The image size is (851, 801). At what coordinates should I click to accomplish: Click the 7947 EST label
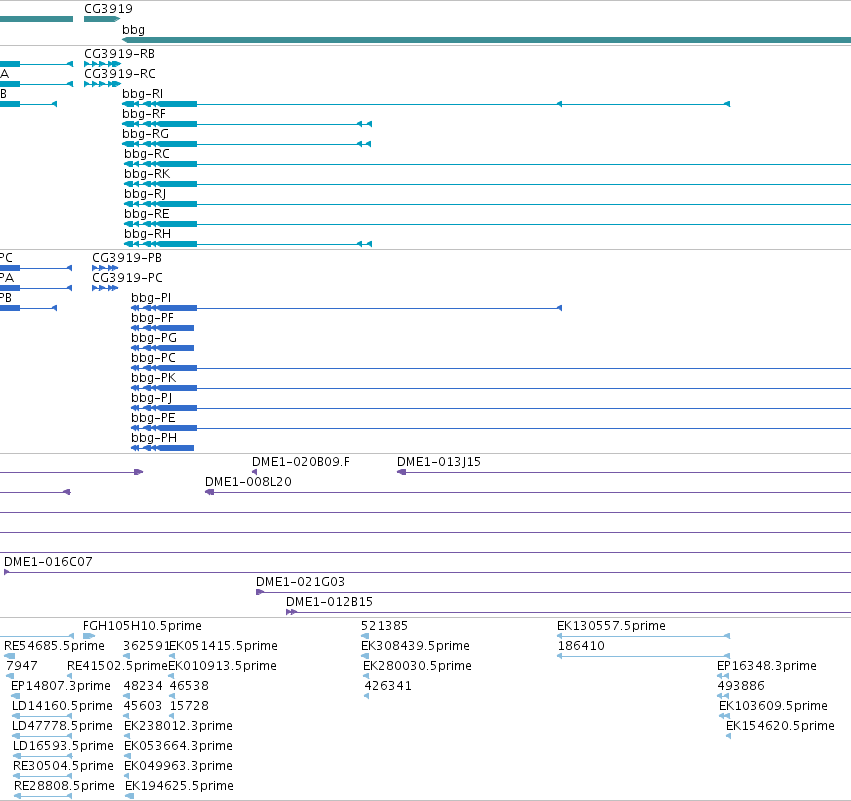22,666
